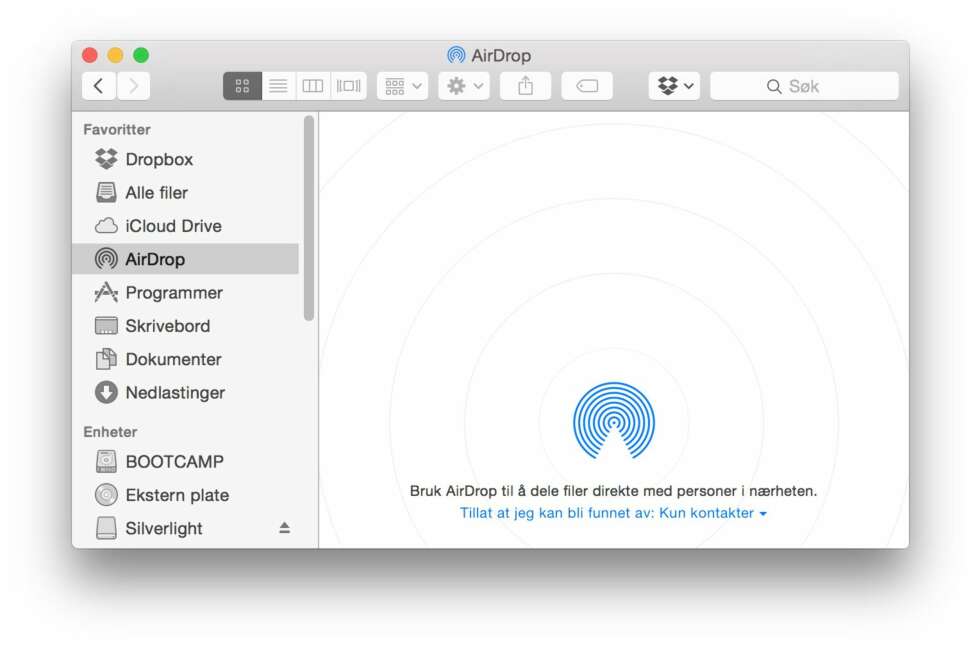Image resolution: width=980 pixels, height=651 pixels.
Task: Open iCloud Drive in sidebar
Action: point(186,226)
